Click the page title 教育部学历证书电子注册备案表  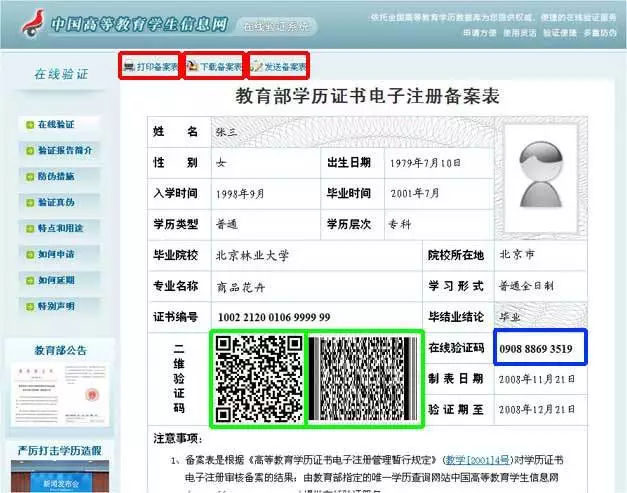[367, 96]
